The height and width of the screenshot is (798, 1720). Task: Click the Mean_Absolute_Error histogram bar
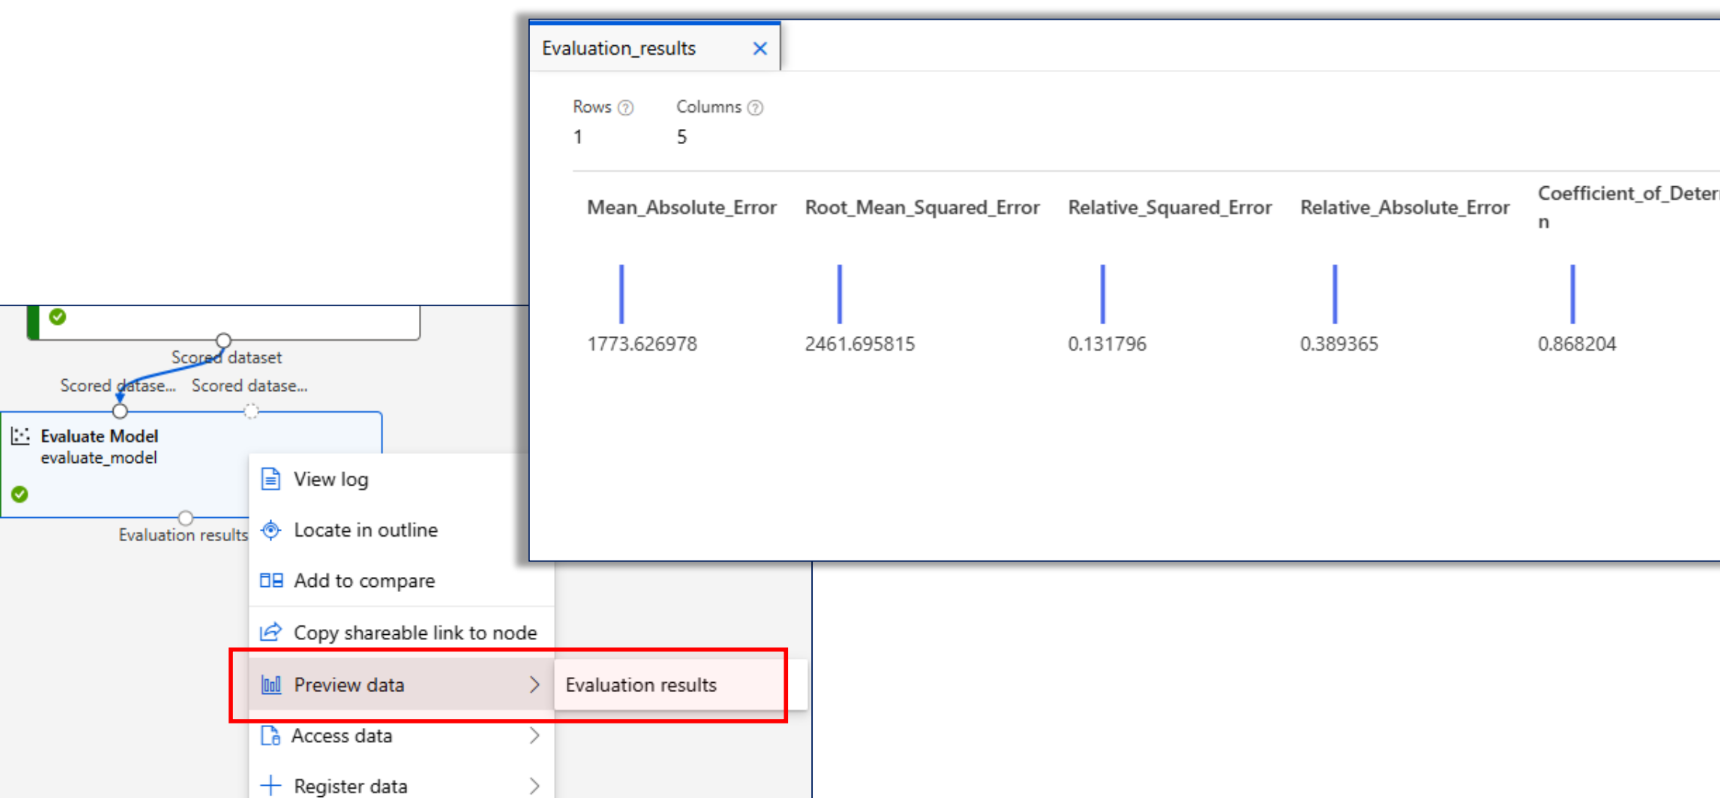[x=621, y=294]
